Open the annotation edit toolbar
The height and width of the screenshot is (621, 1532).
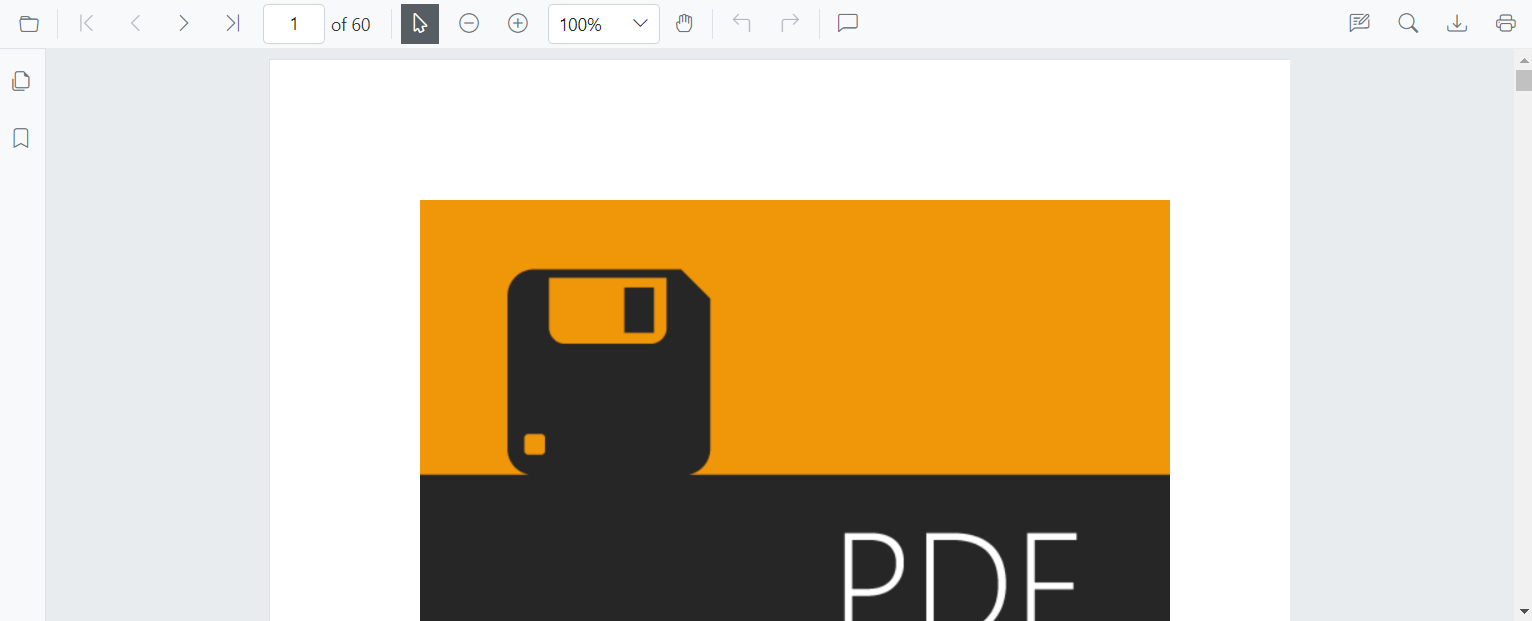(x=1359, y=24)
